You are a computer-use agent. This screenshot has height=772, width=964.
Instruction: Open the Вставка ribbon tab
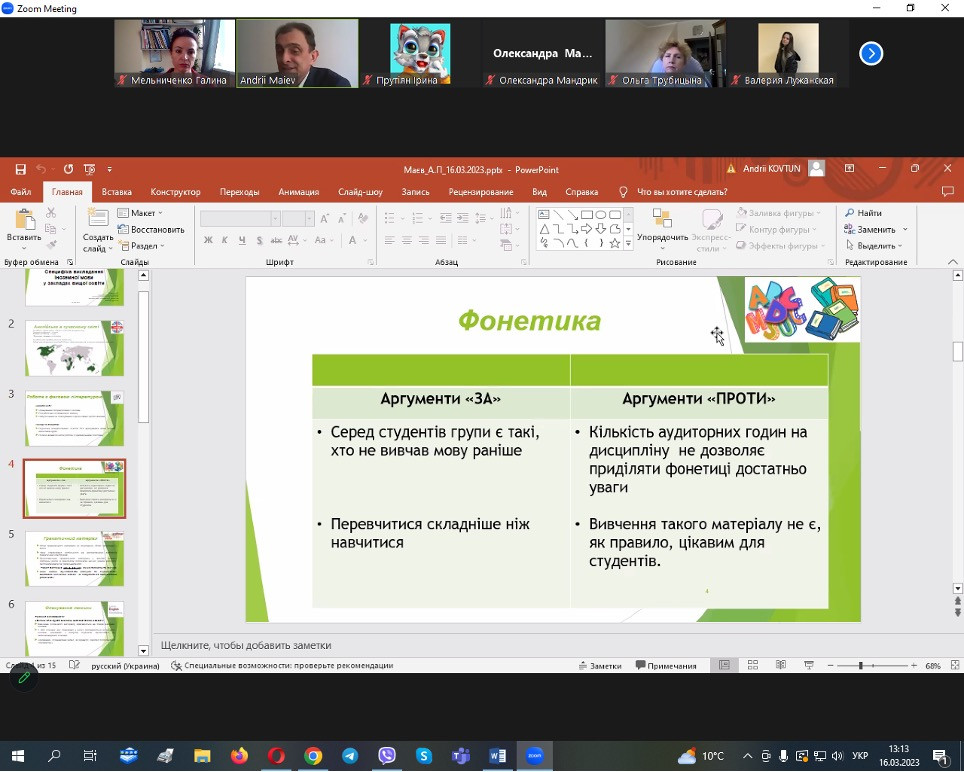(116, 192)
